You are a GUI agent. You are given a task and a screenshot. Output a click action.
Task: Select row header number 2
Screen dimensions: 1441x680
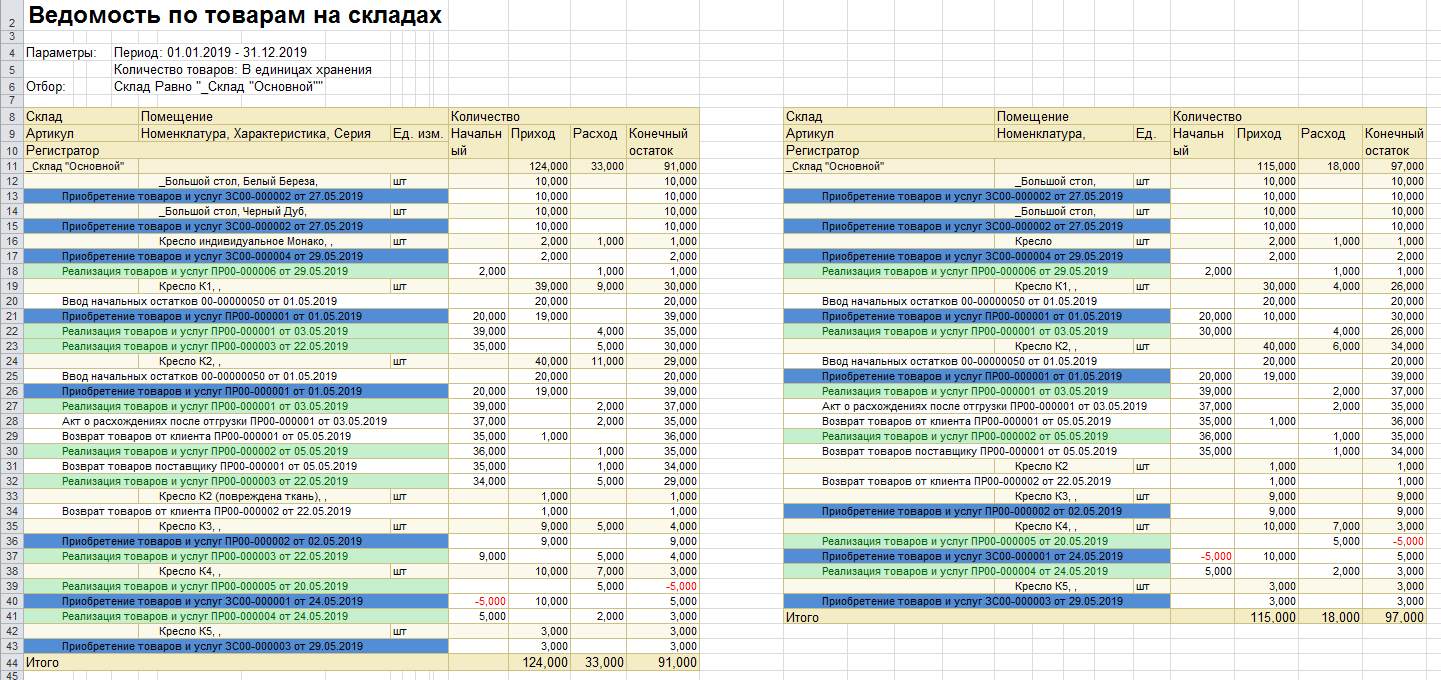point(10,18)
